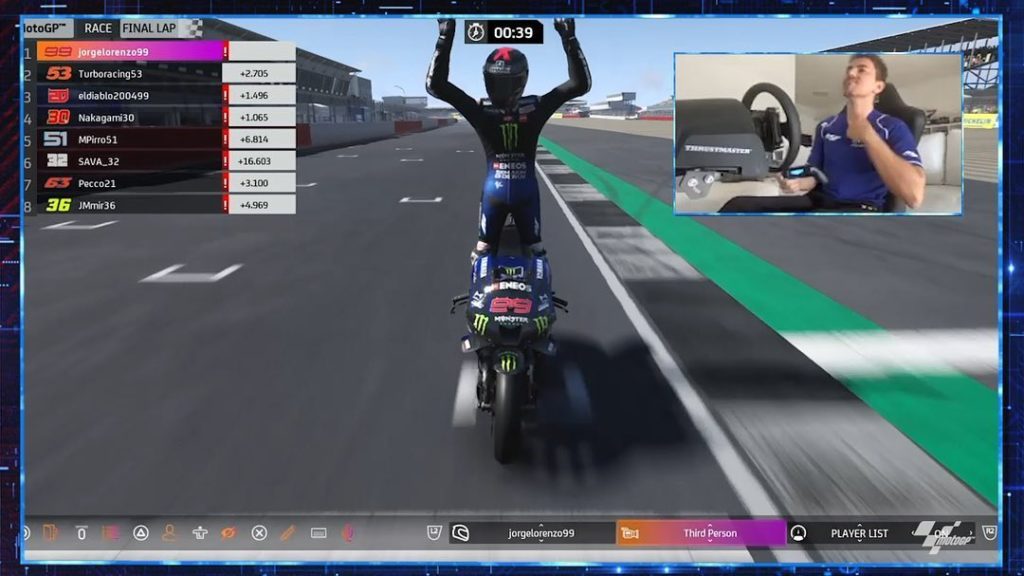Click the orange Third Person camera icon
The width and height of the screenshot is (1024, 576).
(630, 533)
